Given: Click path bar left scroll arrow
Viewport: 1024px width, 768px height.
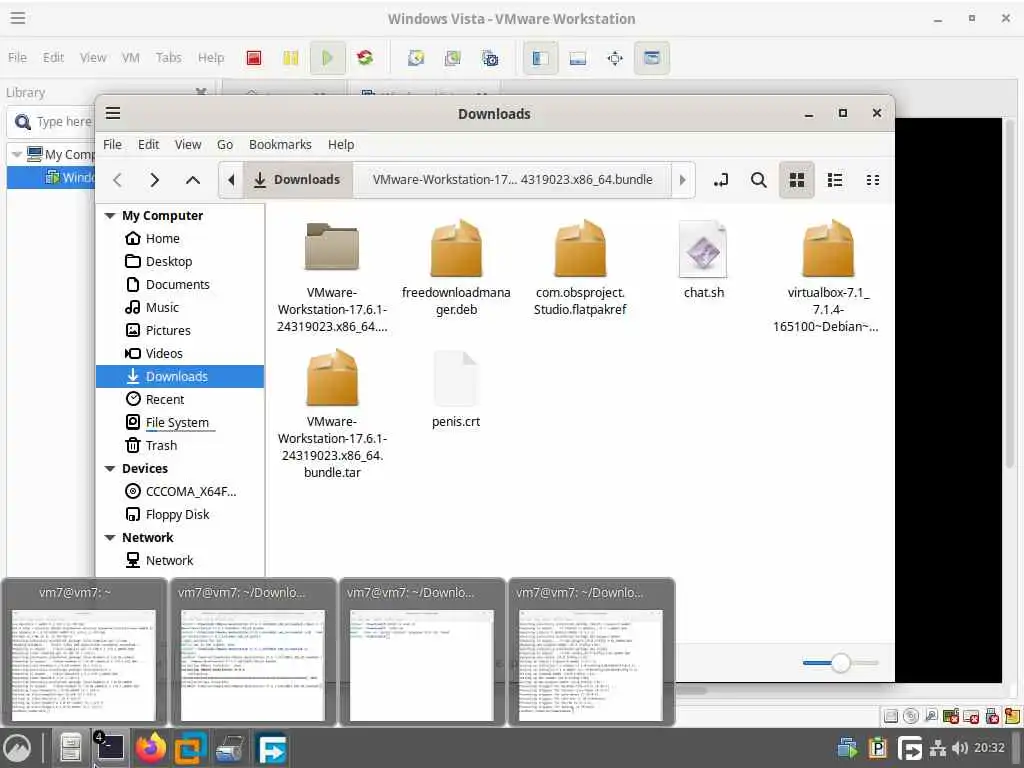Looking at the screenshot, I should 231,180.
